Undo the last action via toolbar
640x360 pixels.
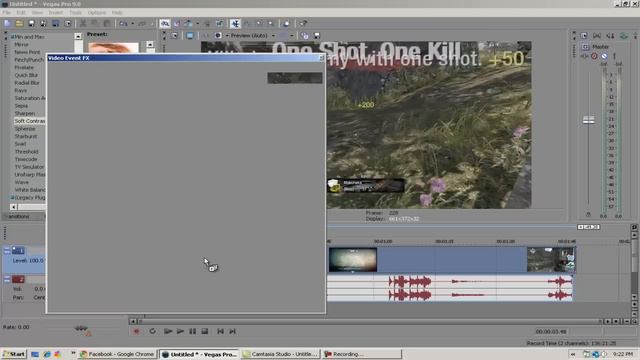click(x=123, y=24)
